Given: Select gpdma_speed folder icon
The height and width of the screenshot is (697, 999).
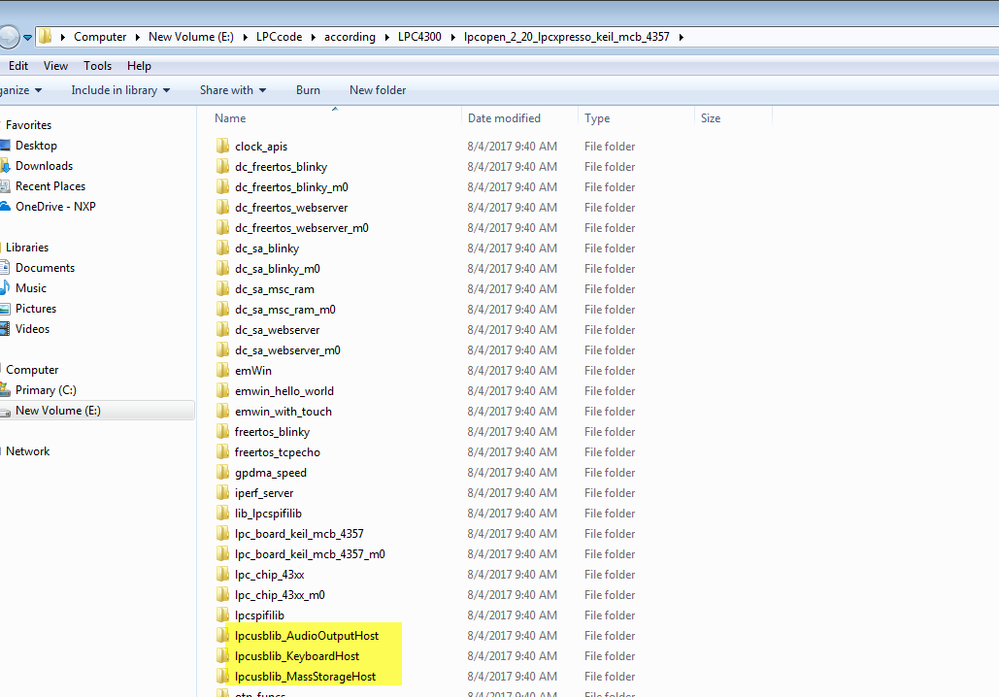Looking at the screenshot, I should pyautogui.click(x=222, y=472).
